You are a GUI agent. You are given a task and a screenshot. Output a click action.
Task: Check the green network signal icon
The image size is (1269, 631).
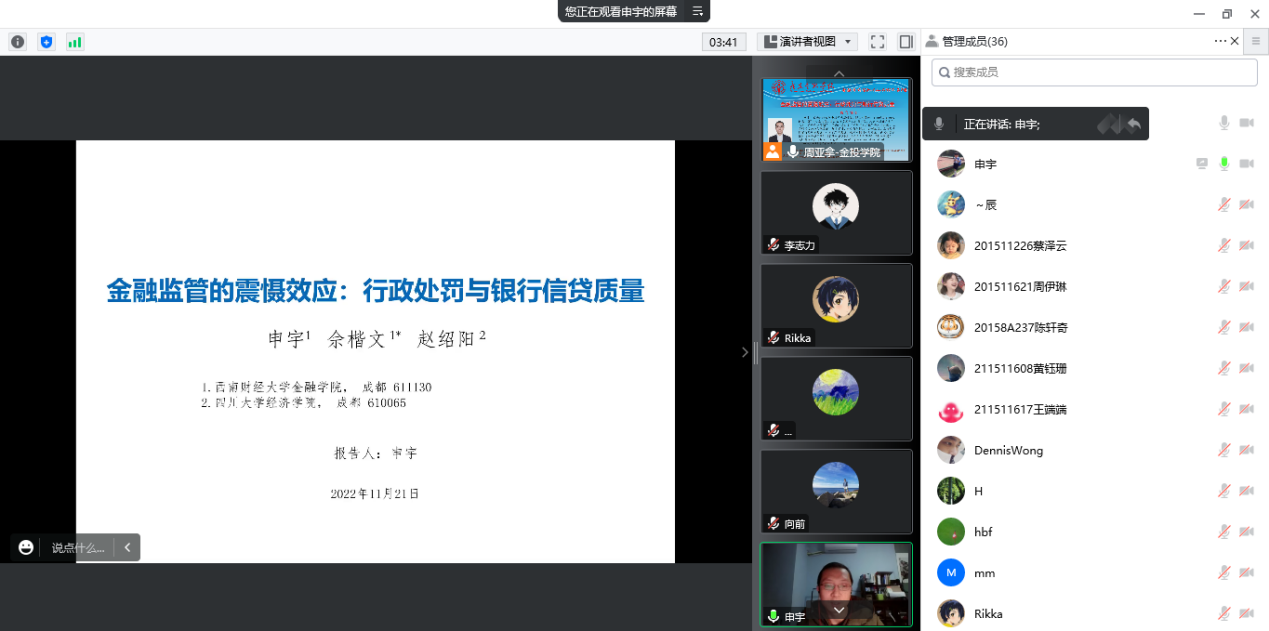(75, 42)
